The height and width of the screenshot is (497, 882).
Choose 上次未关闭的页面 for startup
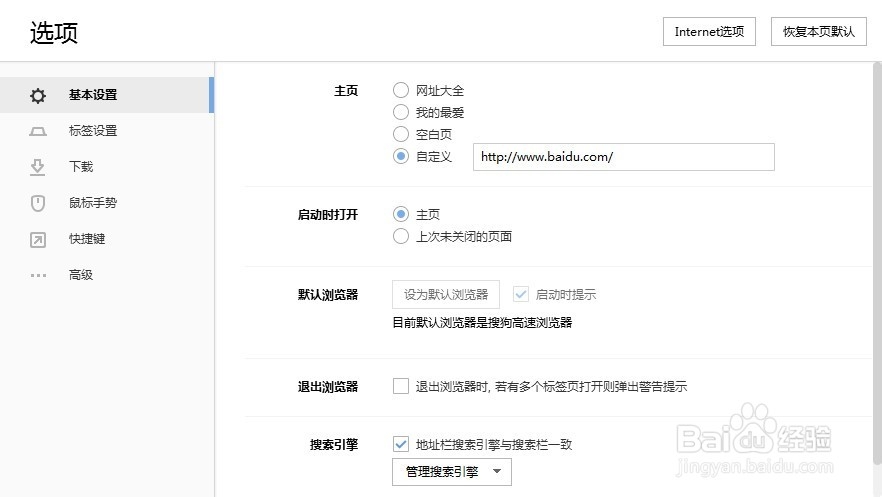tap(400, 236)
